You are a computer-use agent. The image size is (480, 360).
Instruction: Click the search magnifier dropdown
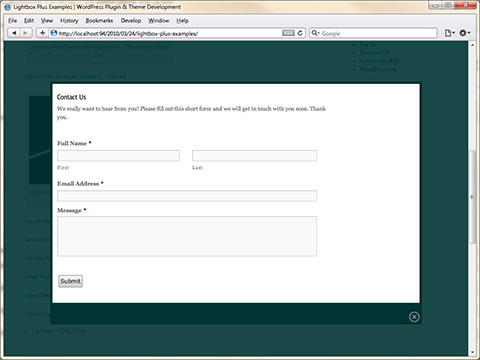[x=315, y=33]
